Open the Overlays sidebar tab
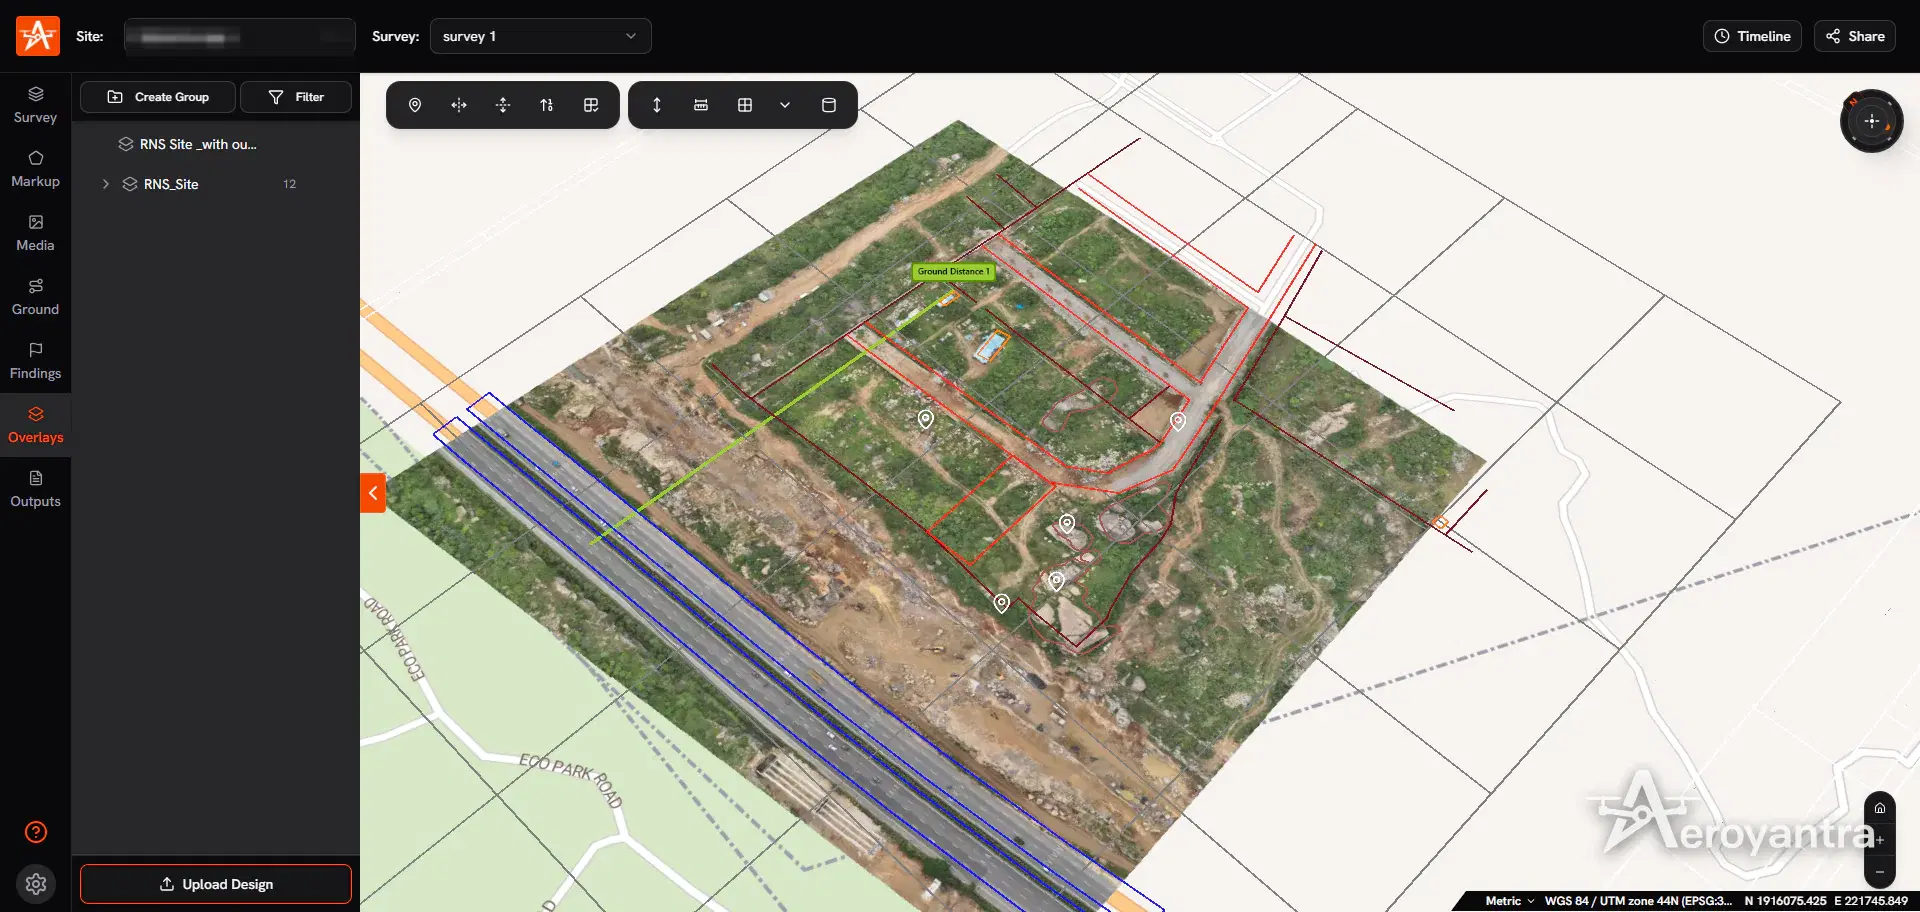 35,425
